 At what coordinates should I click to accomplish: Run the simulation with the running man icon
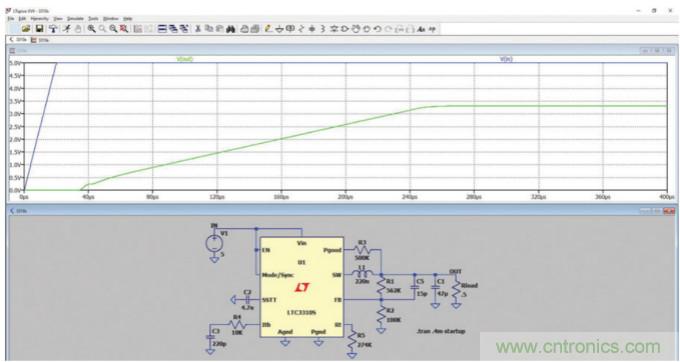tap(66, 29)
